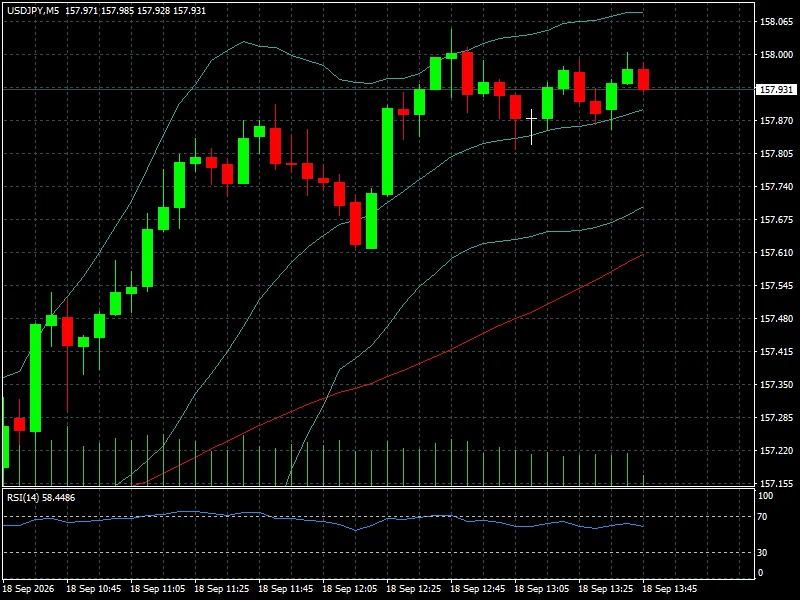Click the 18 Sep 13:45 time label
This screenshot has width=800, height=600.
click(x=669, y=588)
